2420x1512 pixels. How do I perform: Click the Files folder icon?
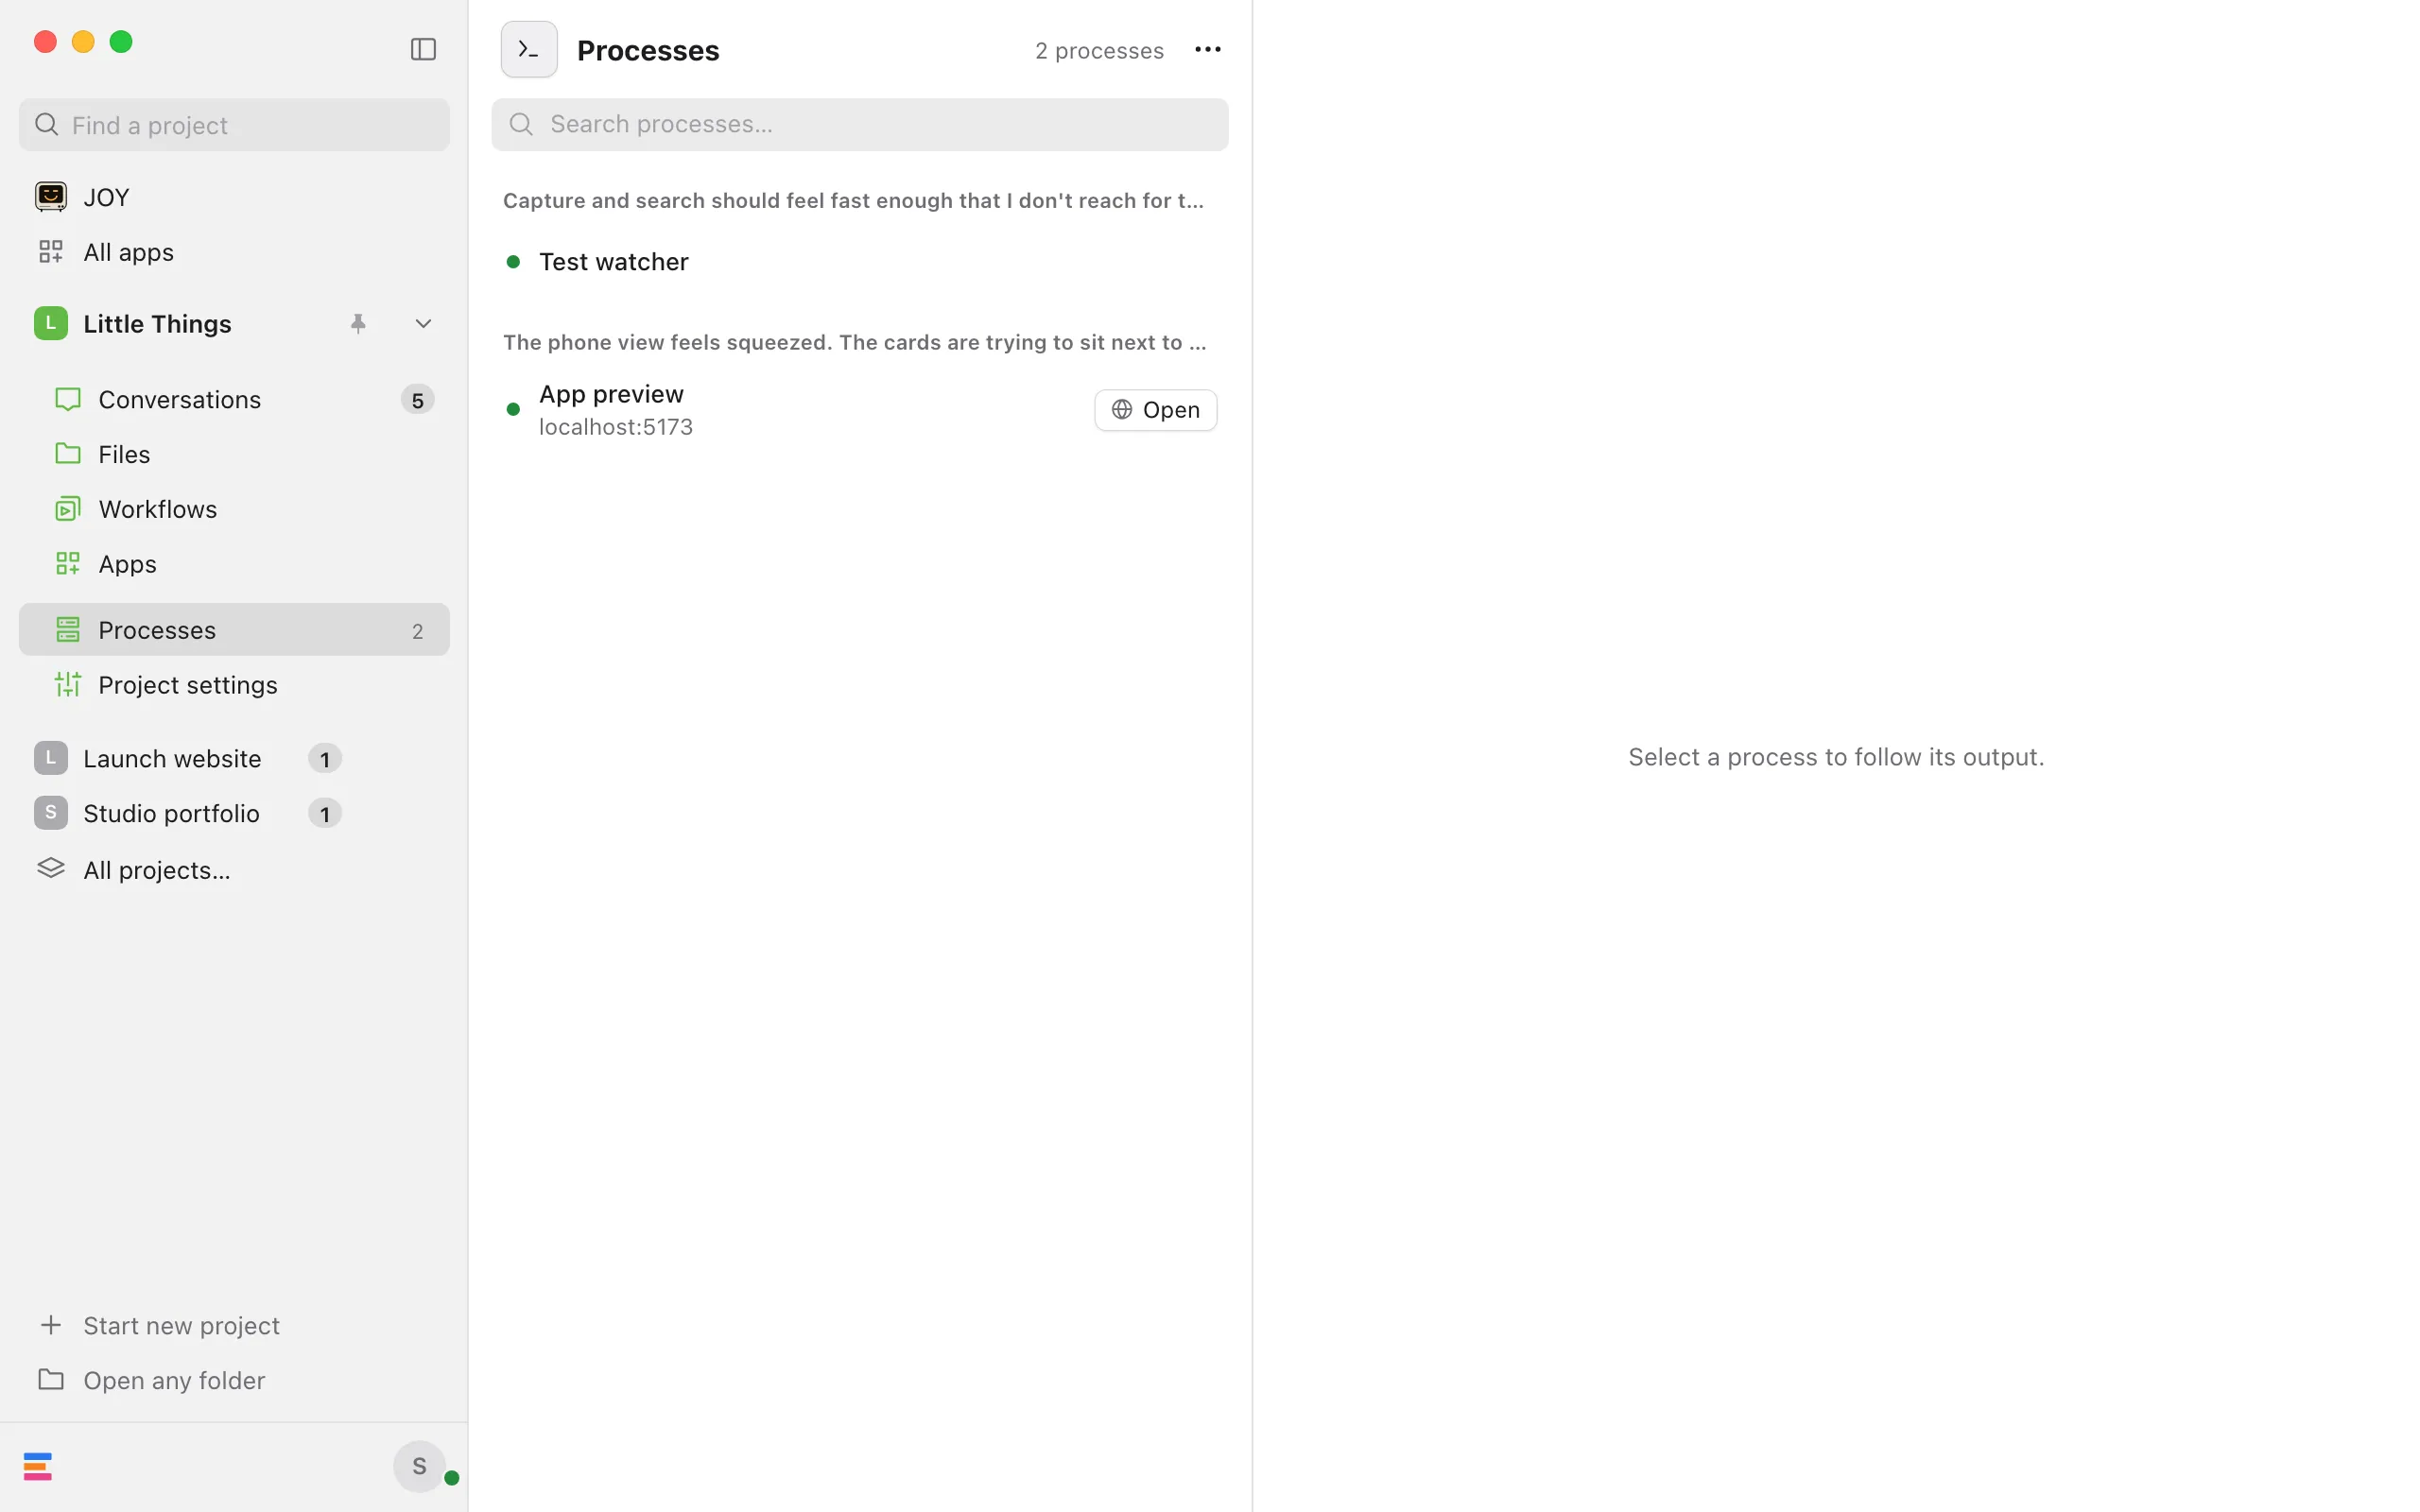[x=67, y=453]
